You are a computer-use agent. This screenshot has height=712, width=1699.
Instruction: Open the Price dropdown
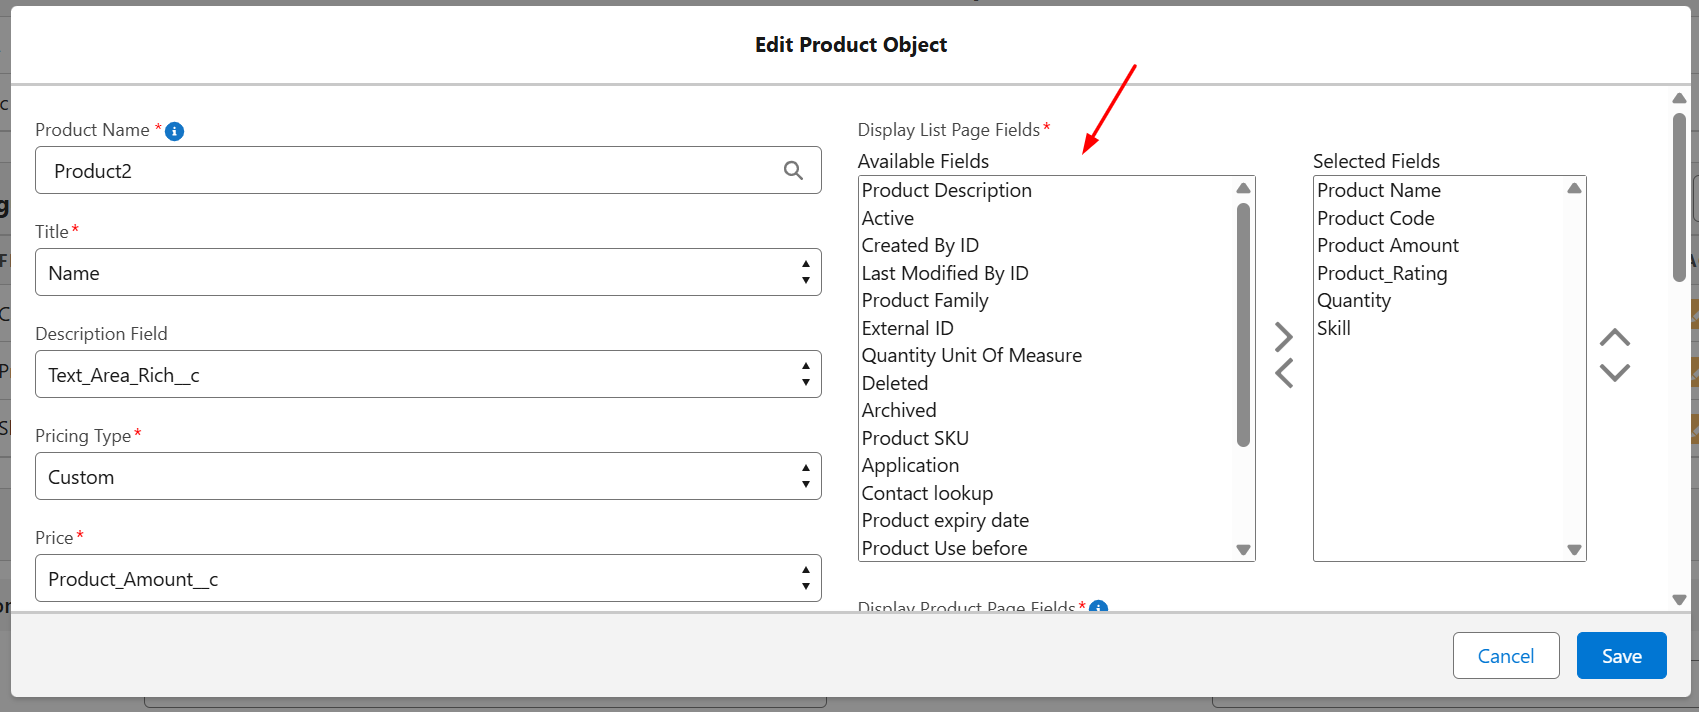[428, 579]
